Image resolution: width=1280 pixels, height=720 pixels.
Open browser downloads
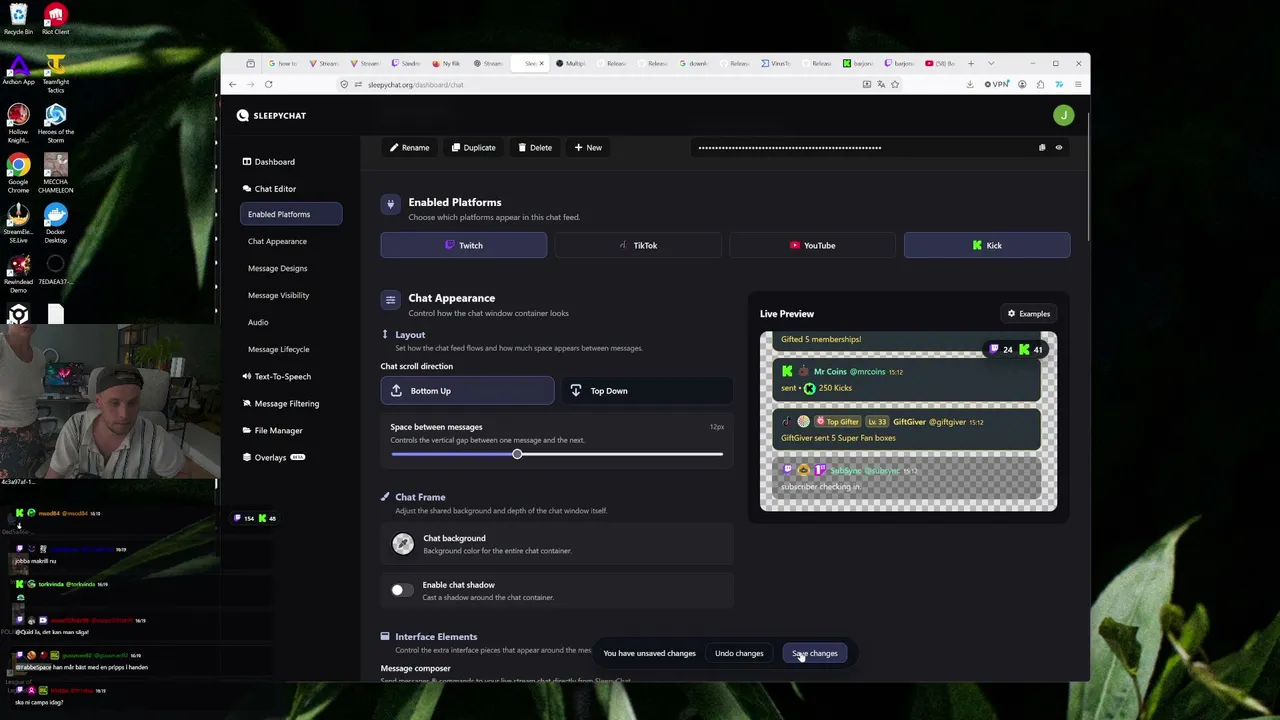970,84
